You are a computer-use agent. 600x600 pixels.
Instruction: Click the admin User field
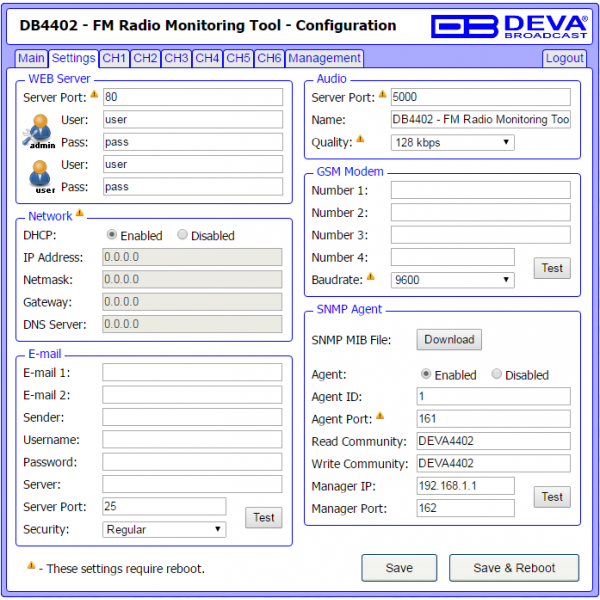click(x=193, y=119)
